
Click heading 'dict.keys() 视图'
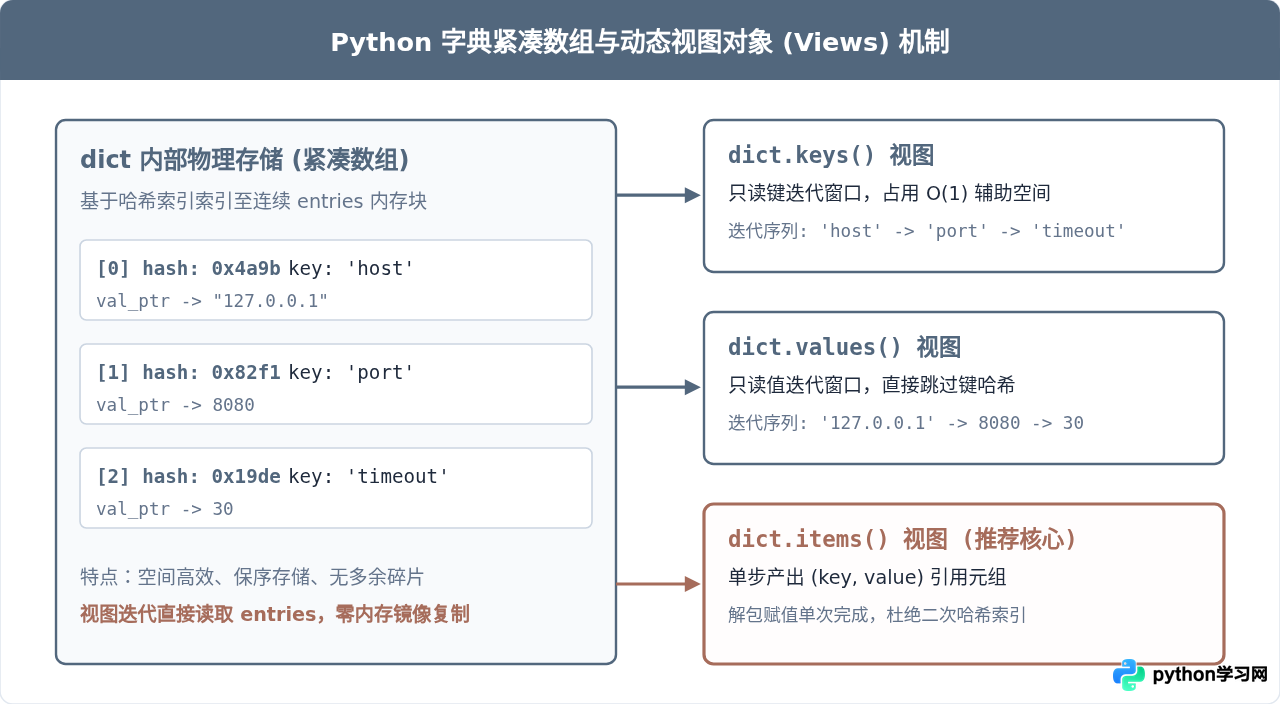pos(831,155)
